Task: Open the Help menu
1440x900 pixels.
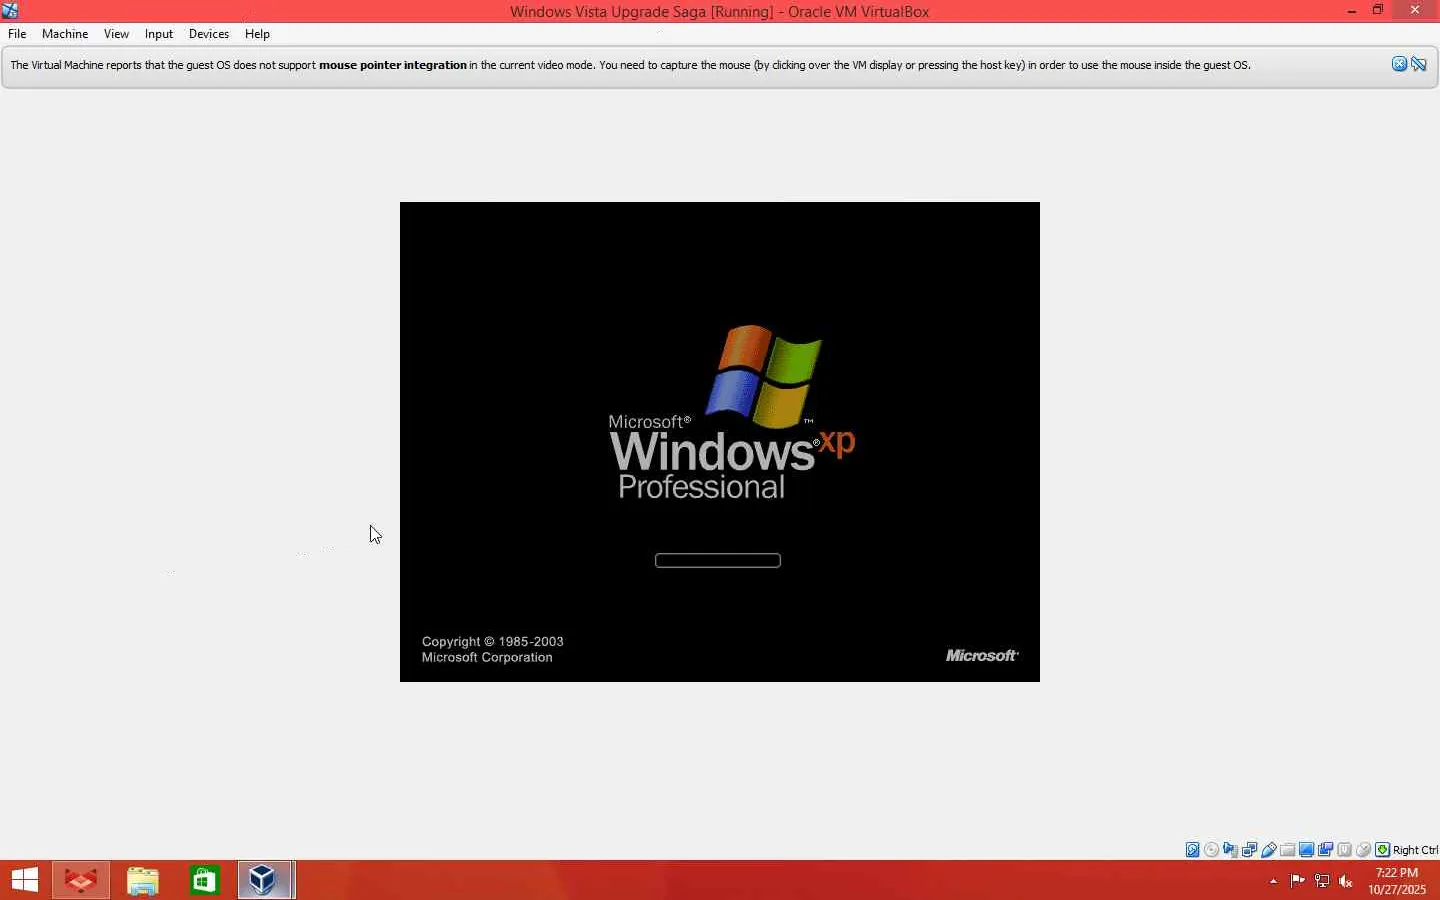Action: click(257, 34)
